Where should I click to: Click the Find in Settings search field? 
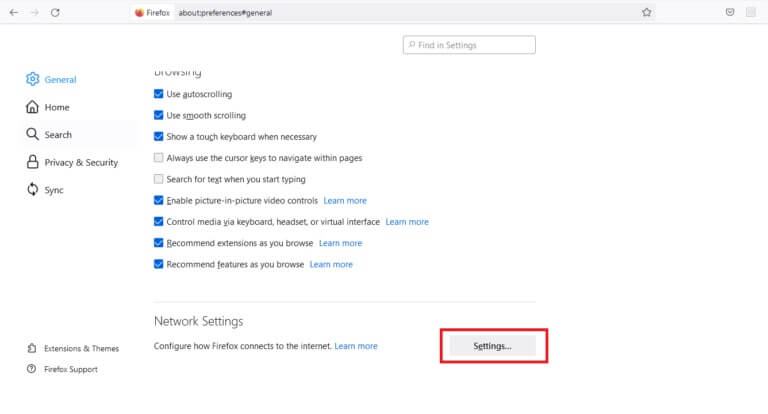(469, 45)
